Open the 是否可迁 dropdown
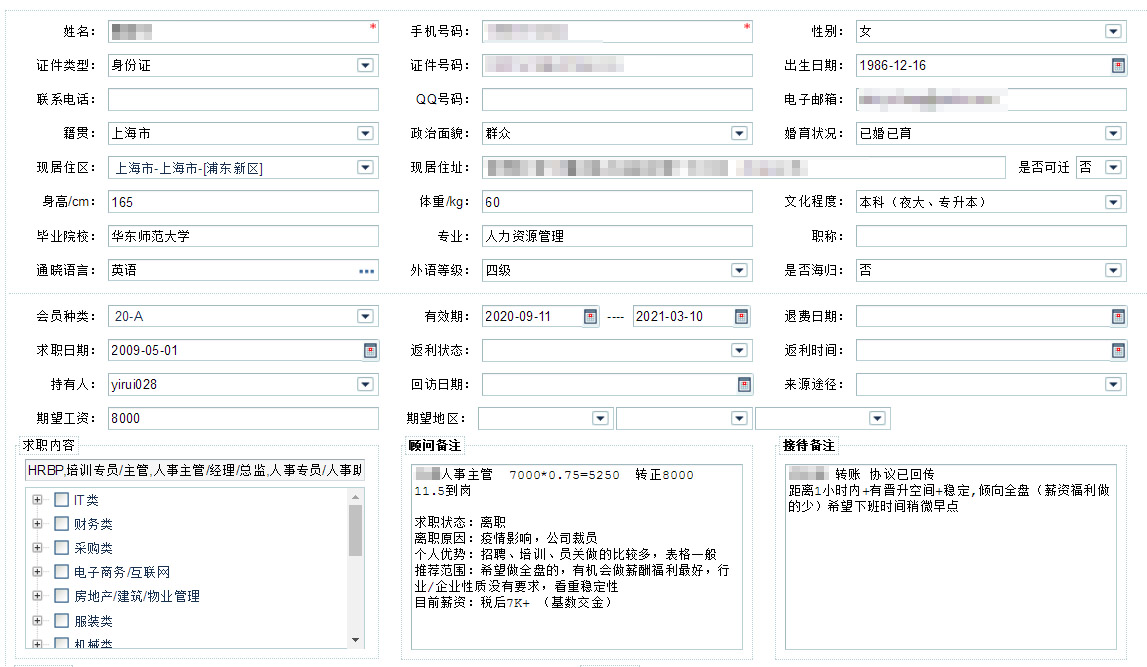 click(1113, 167)
